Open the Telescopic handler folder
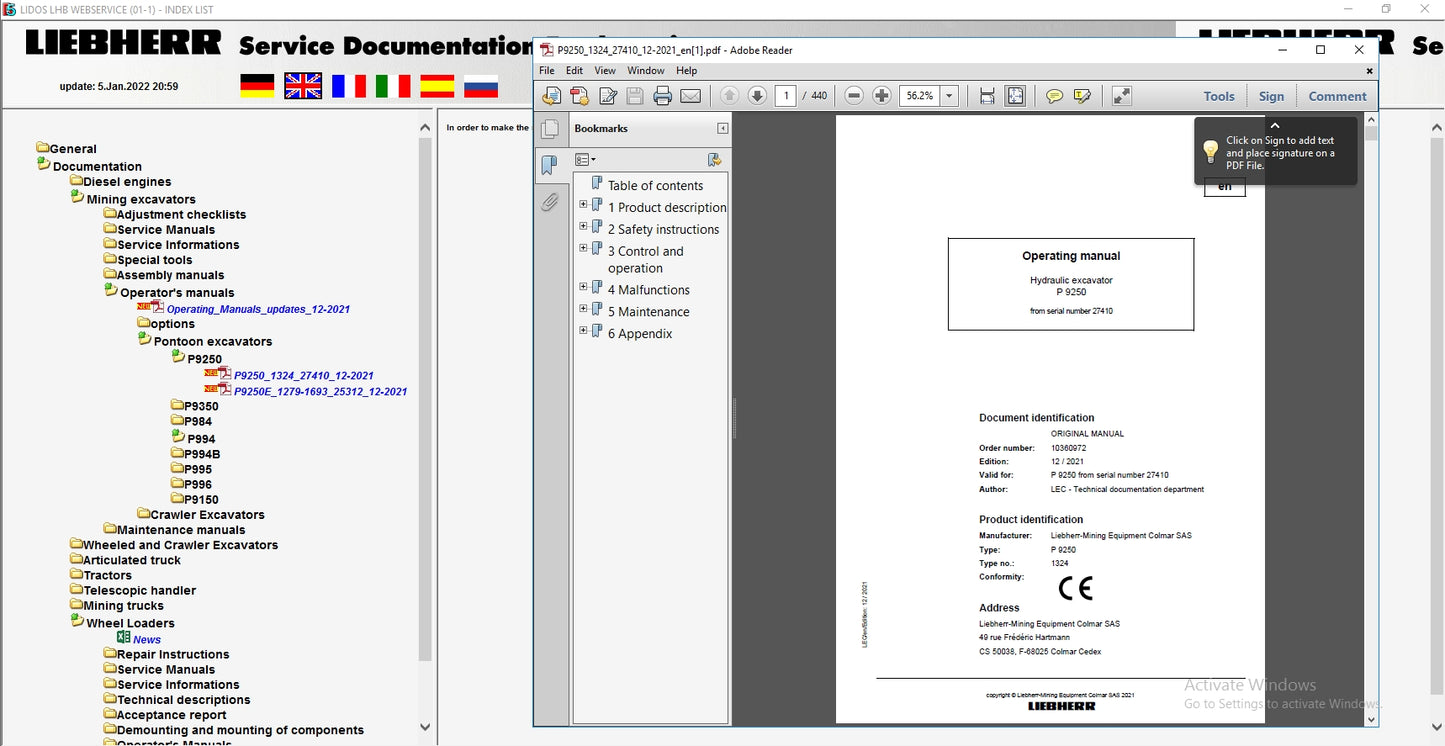1445x746 pixels. click(x=139, y=591)
